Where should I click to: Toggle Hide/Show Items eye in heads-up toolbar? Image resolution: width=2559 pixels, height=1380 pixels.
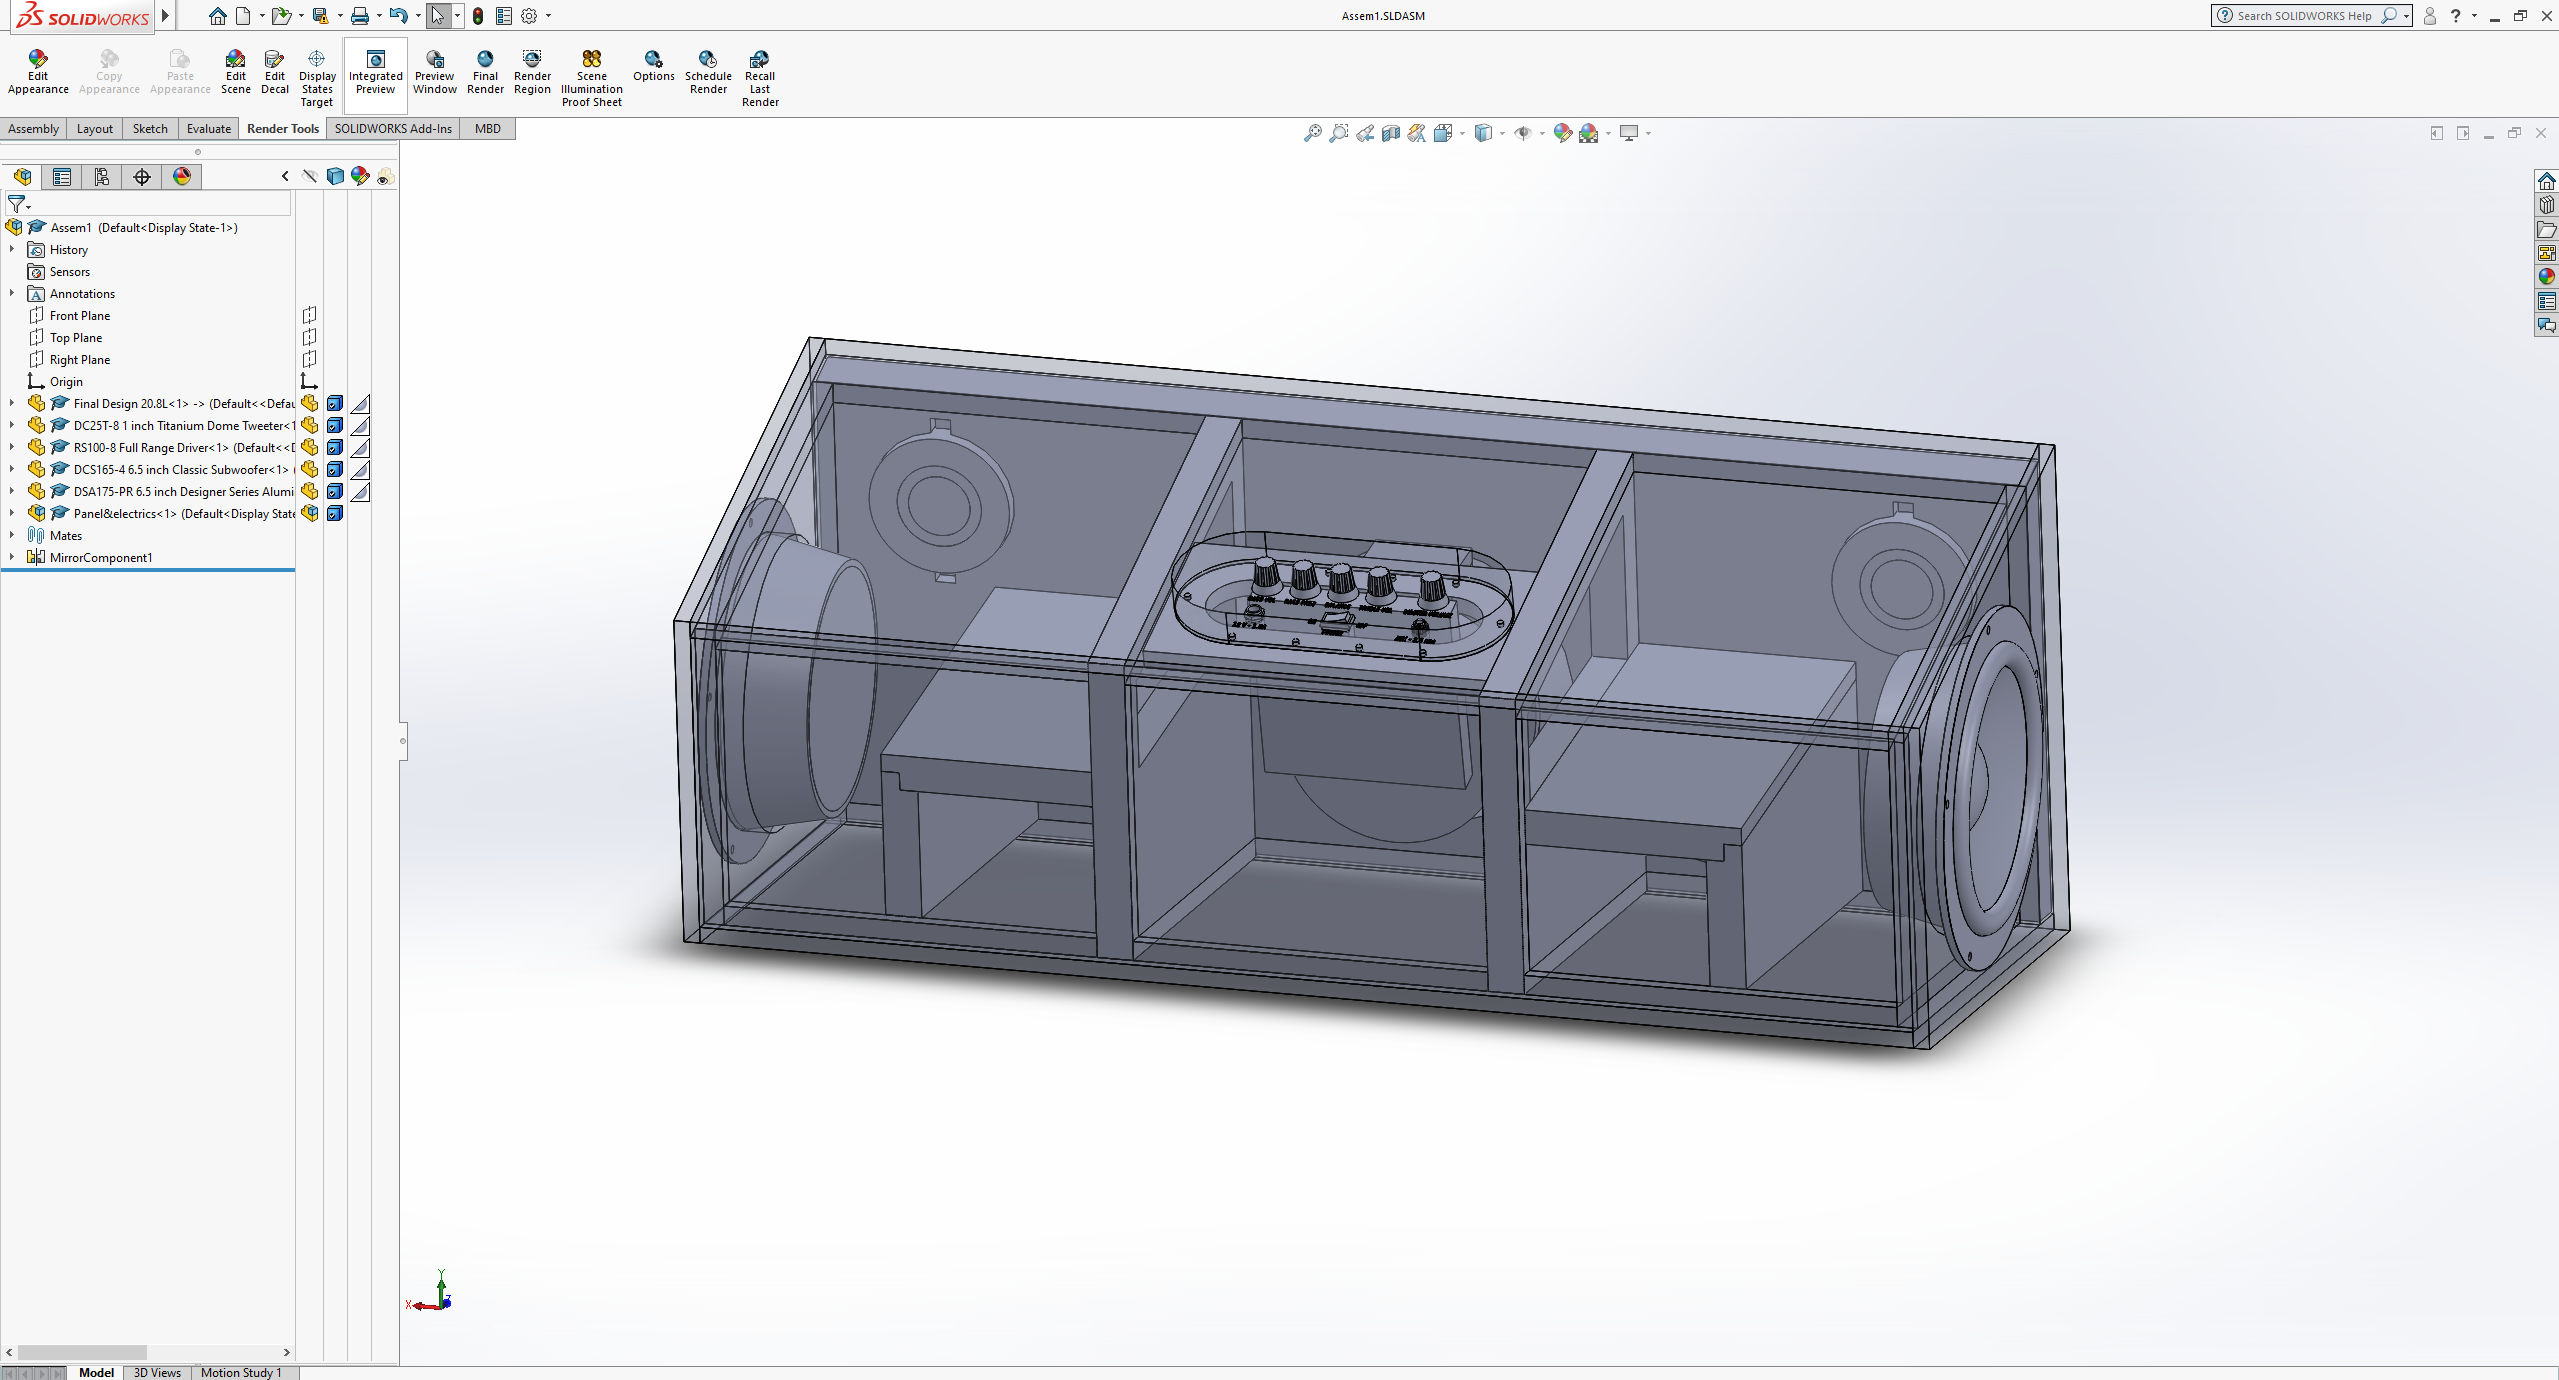click(x=1525, y=133)
